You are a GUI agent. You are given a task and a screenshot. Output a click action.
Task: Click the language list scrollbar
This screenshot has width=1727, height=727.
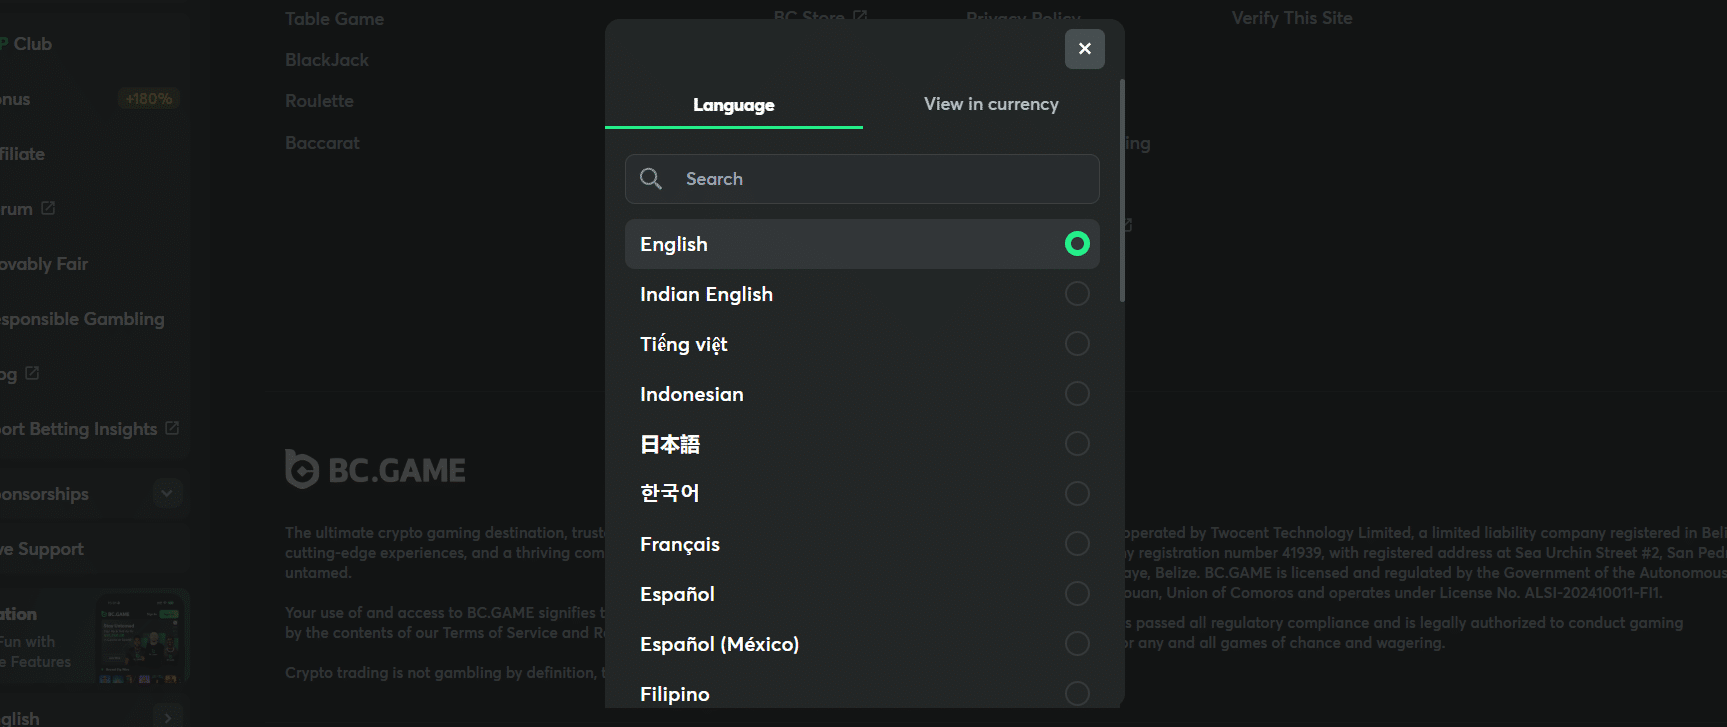pyautogui.click(x=1122, y=190)
